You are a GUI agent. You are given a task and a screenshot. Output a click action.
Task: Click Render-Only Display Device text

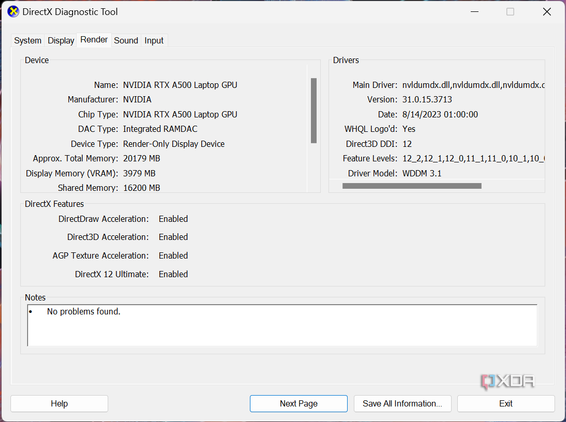point(174,144)
